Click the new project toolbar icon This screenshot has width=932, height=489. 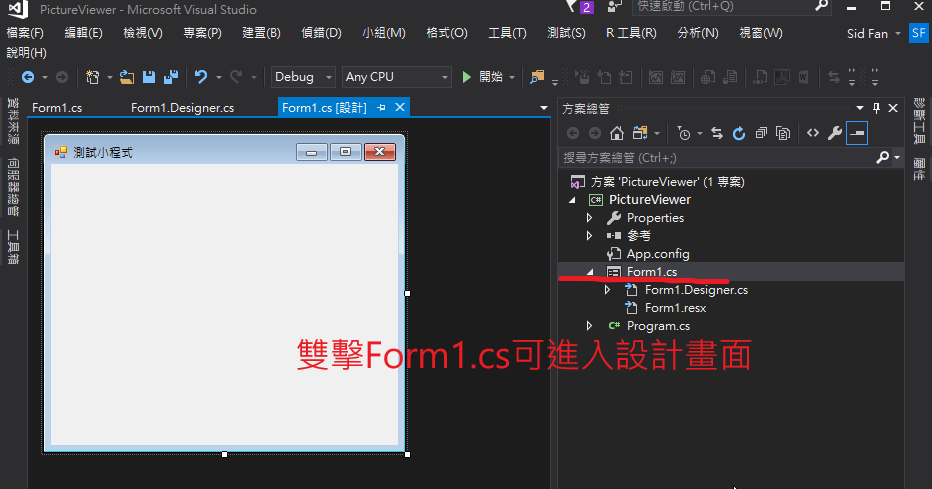tap(92, 77)
